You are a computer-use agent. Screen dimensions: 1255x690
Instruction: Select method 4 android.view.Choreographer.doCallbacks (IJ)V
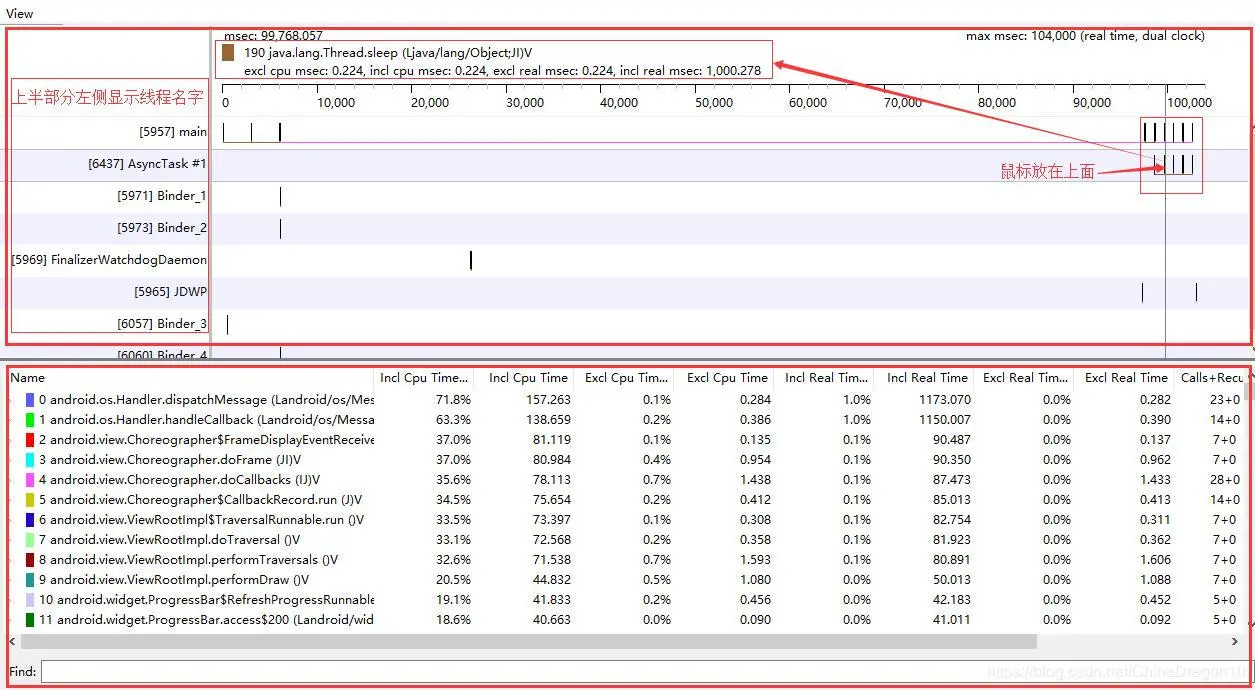click(x=180, y=480)
